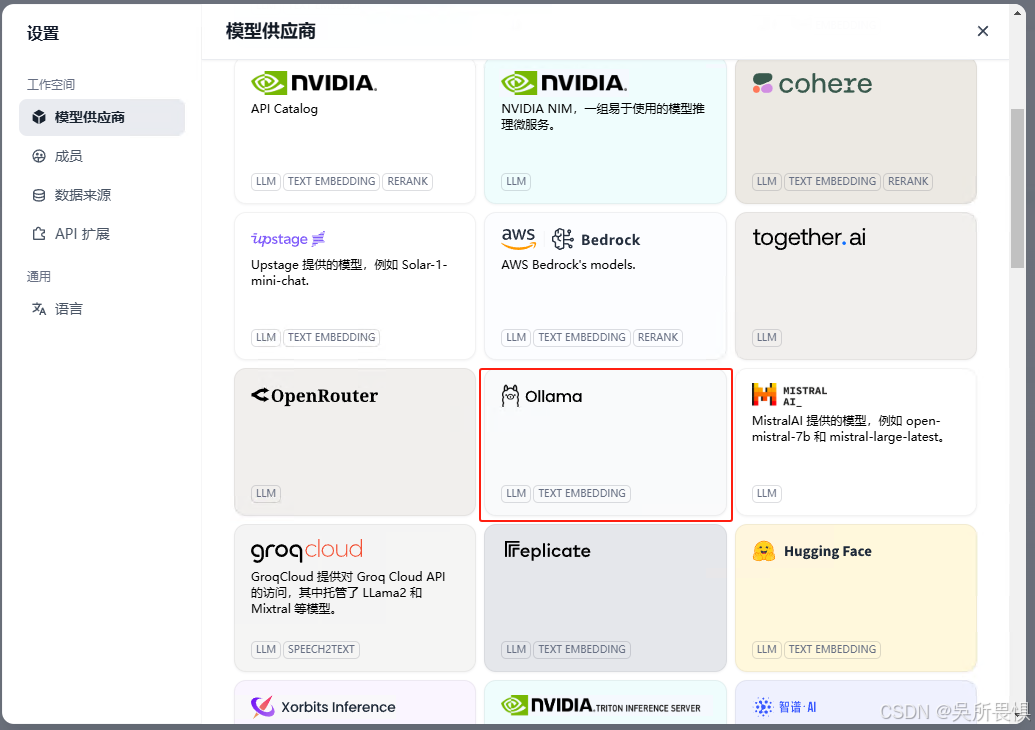This screenshot has height=730, width=1035.
Task: Click the language translate icon
Action: click(39, 309)
